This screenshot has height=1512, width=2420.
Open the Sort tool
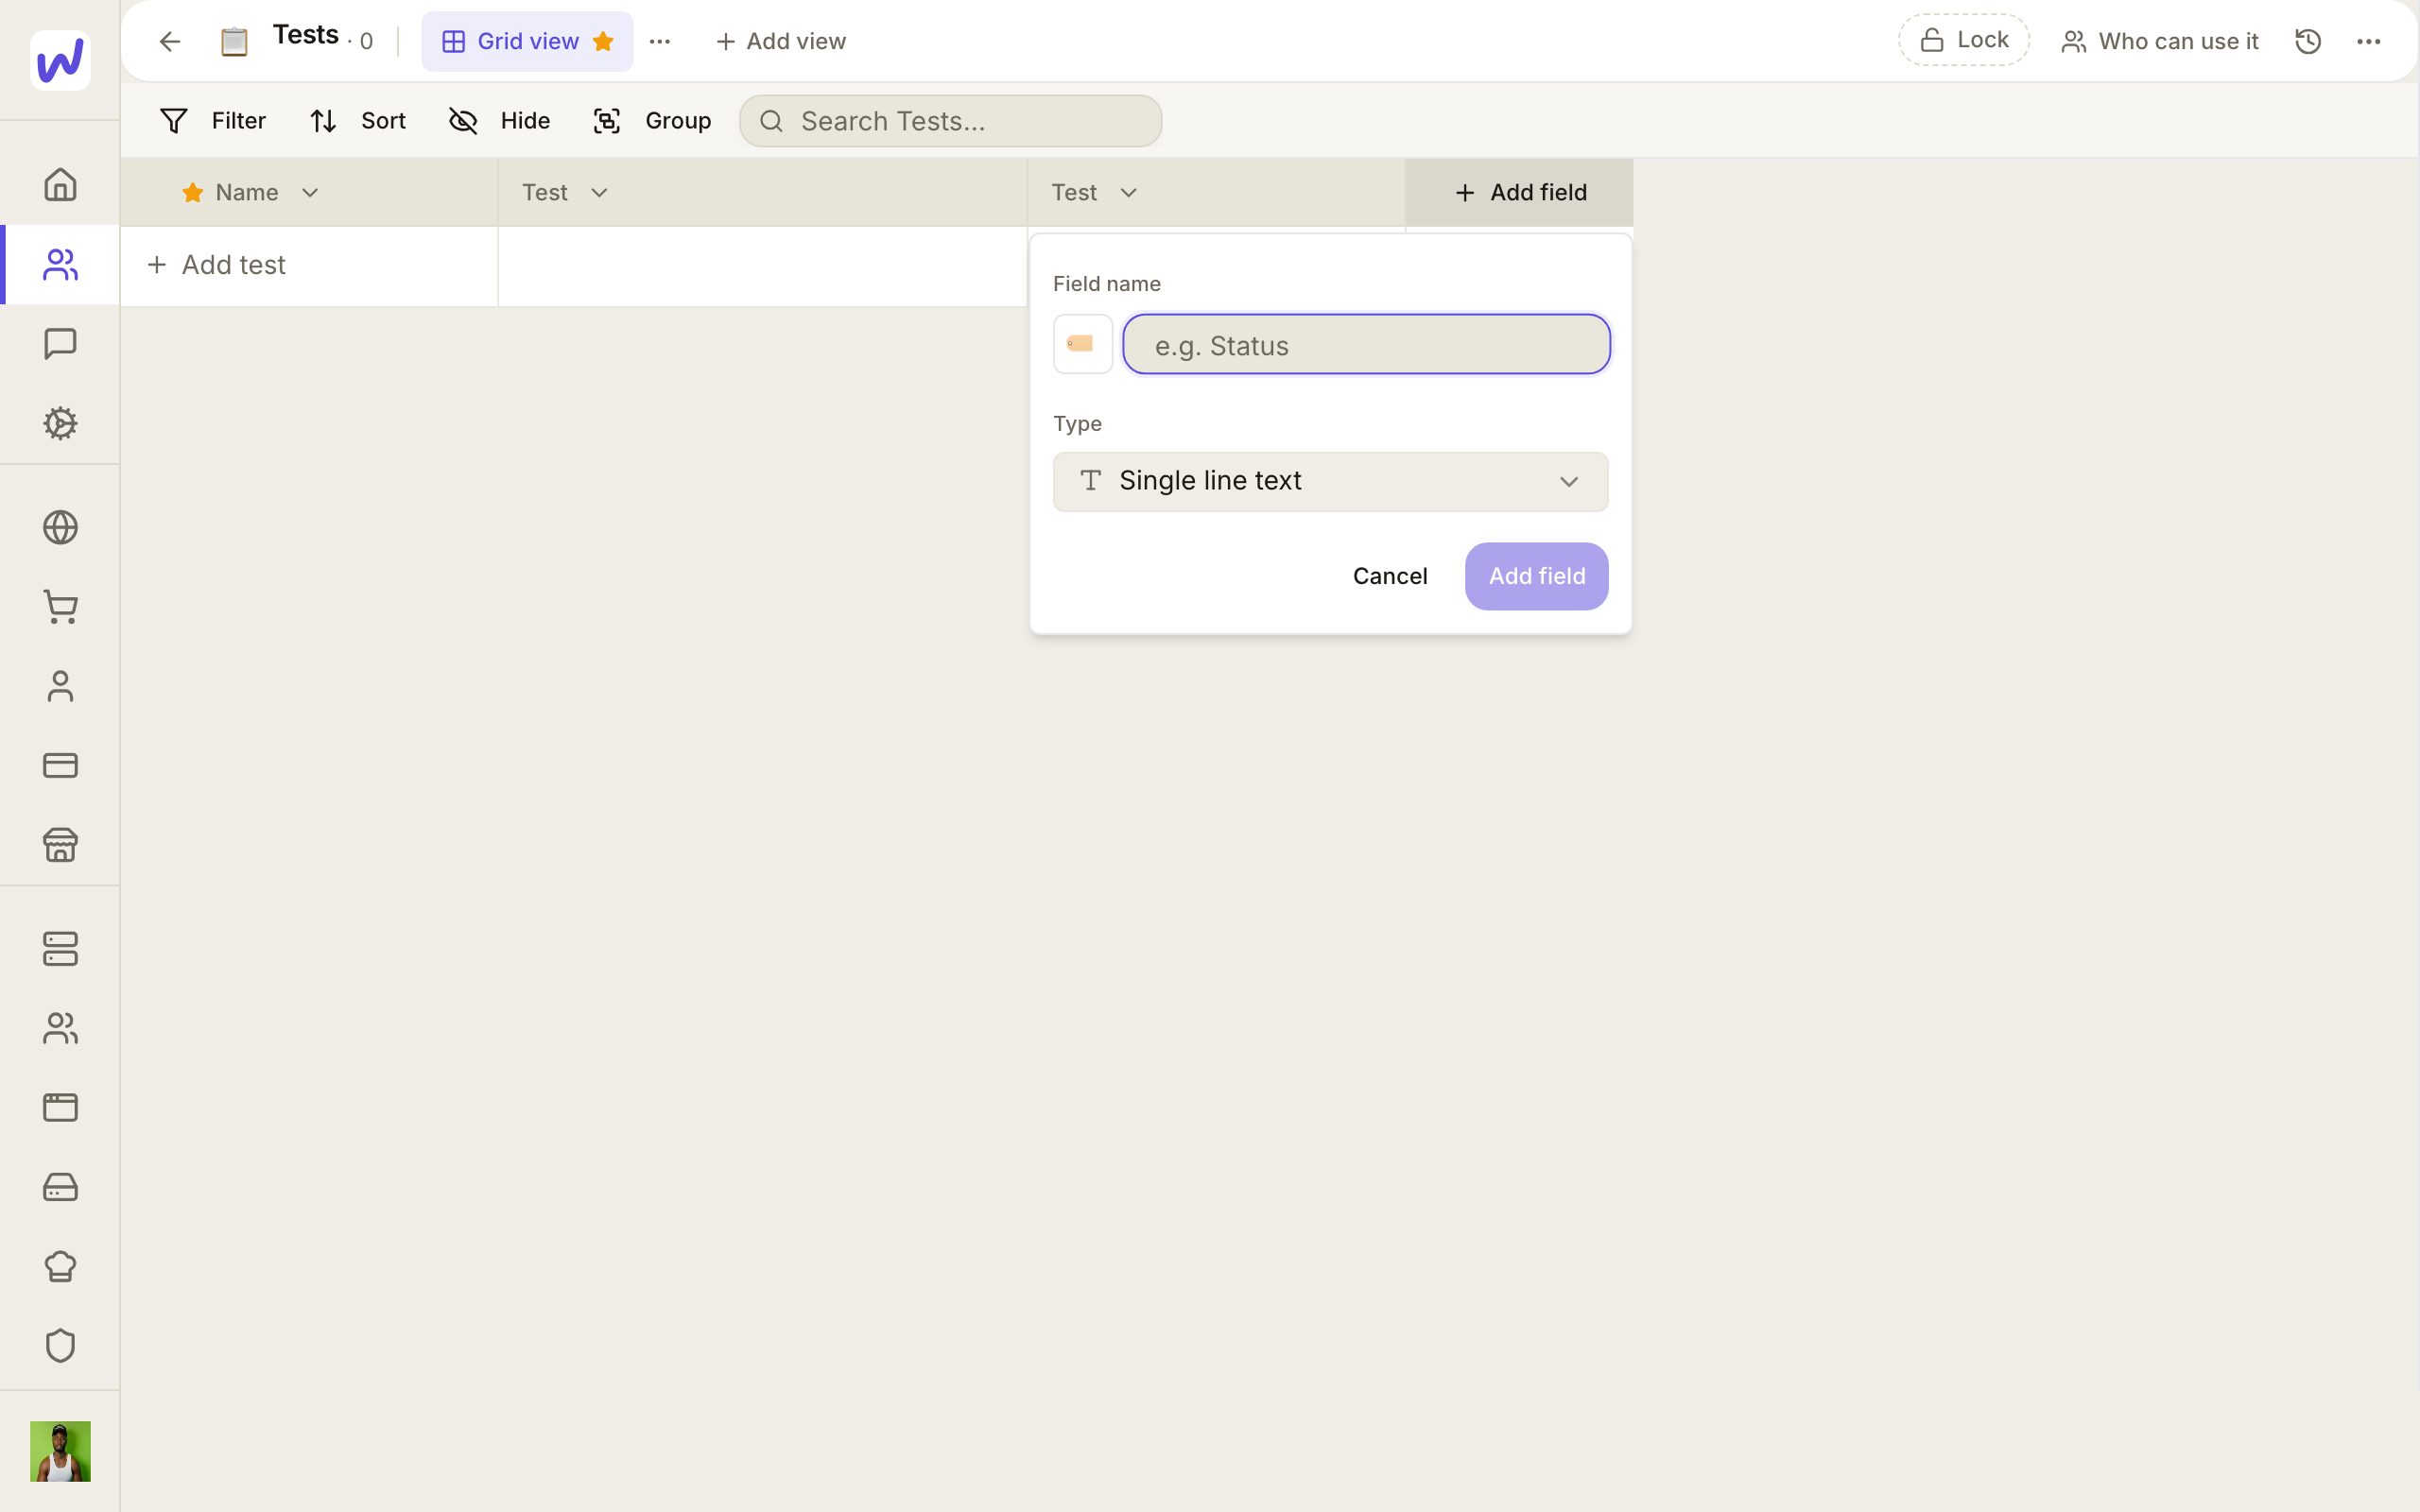tap(357, 121)
